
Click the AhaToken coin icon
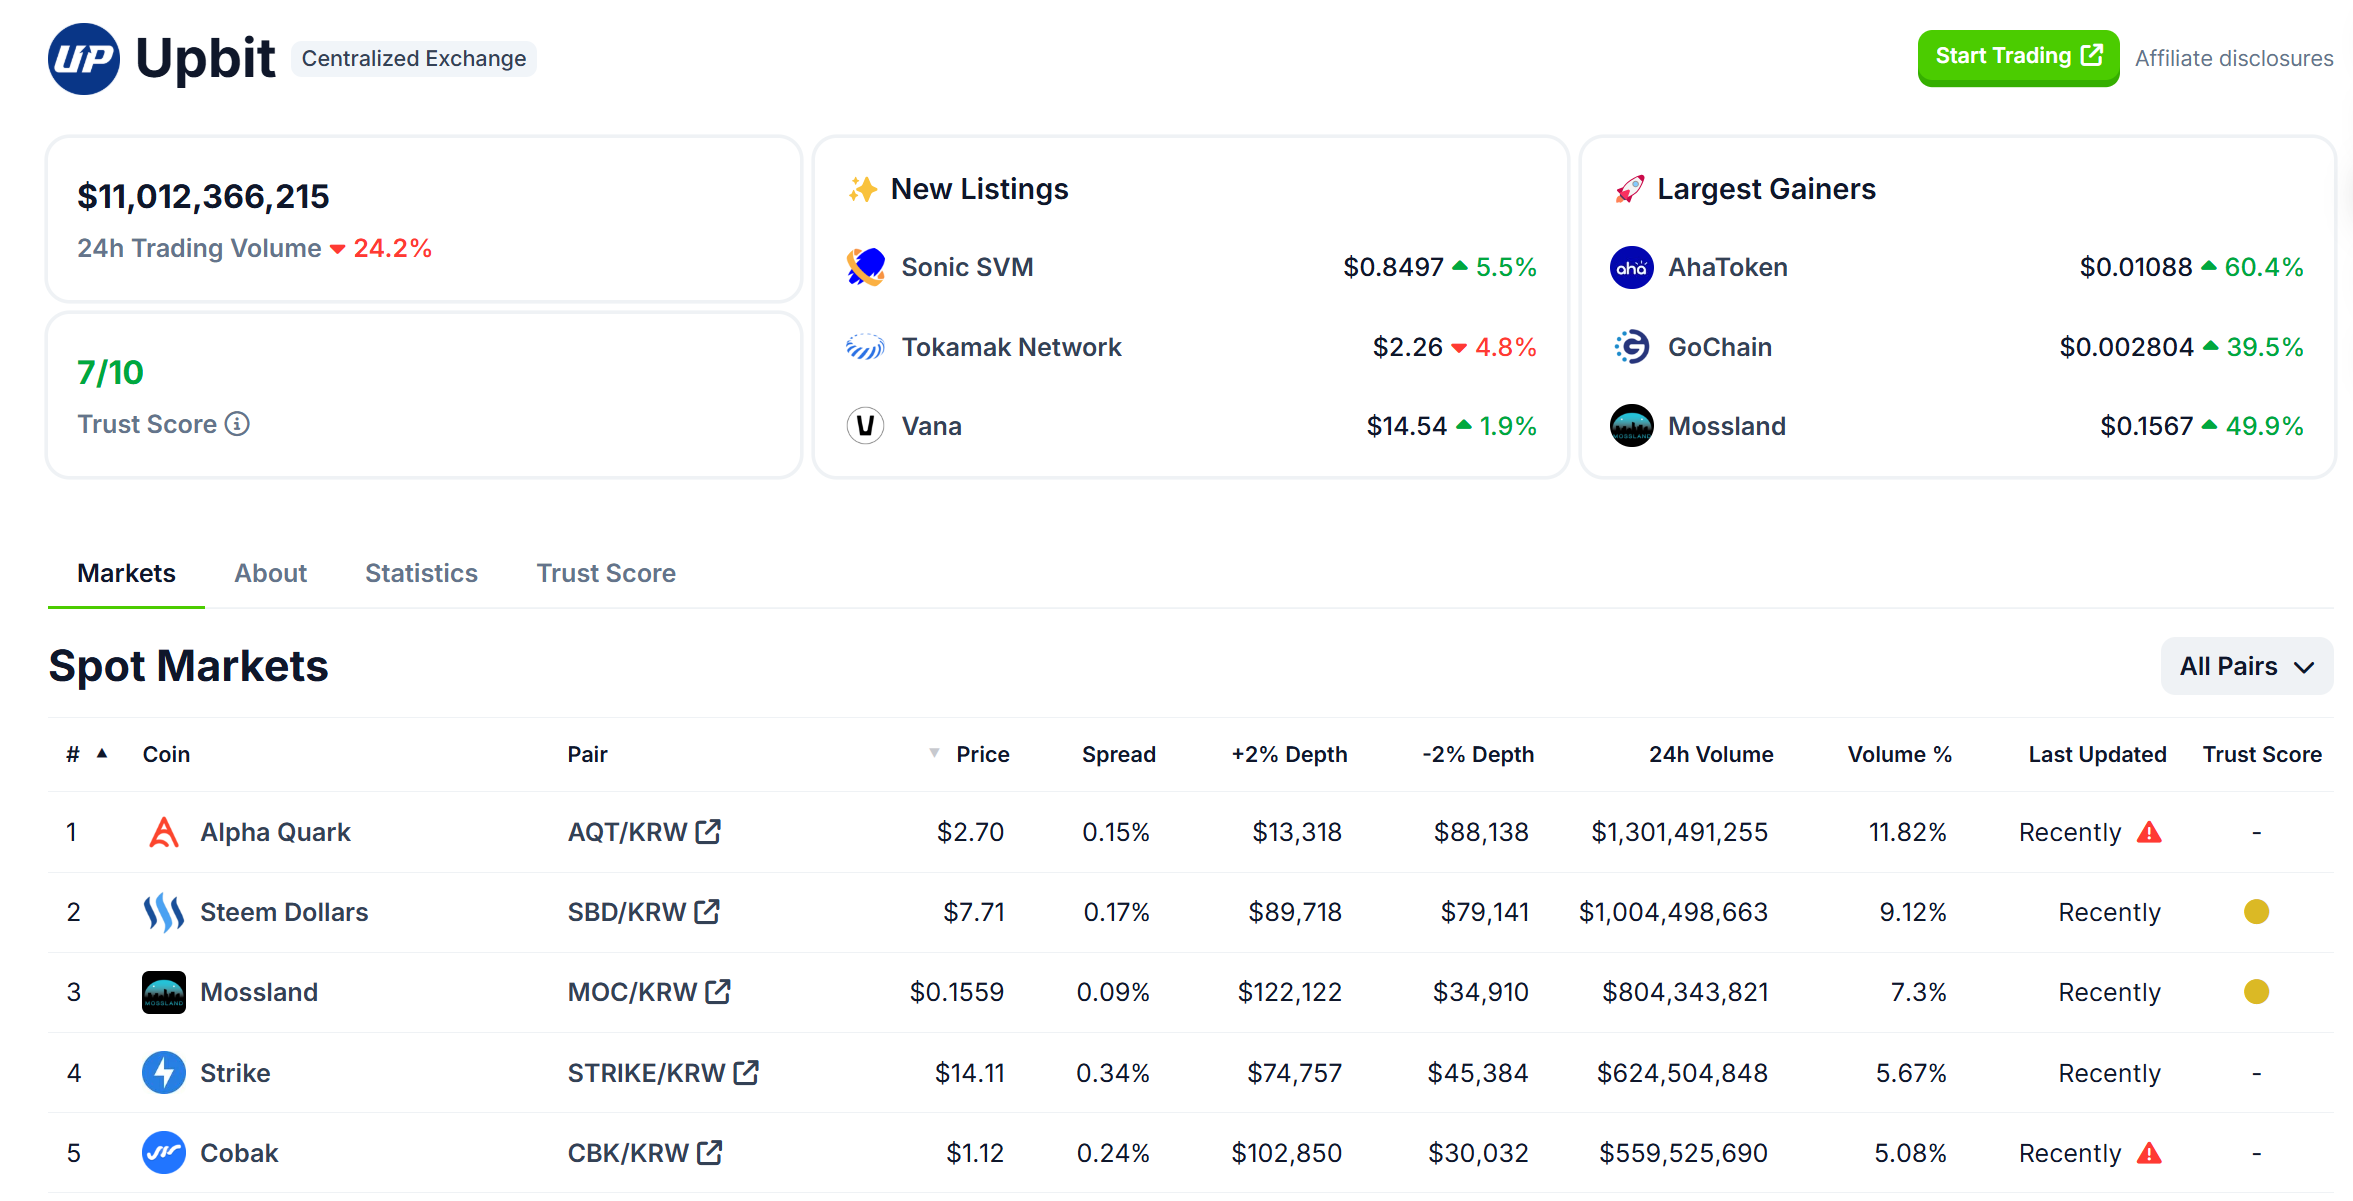[1632, 267]
